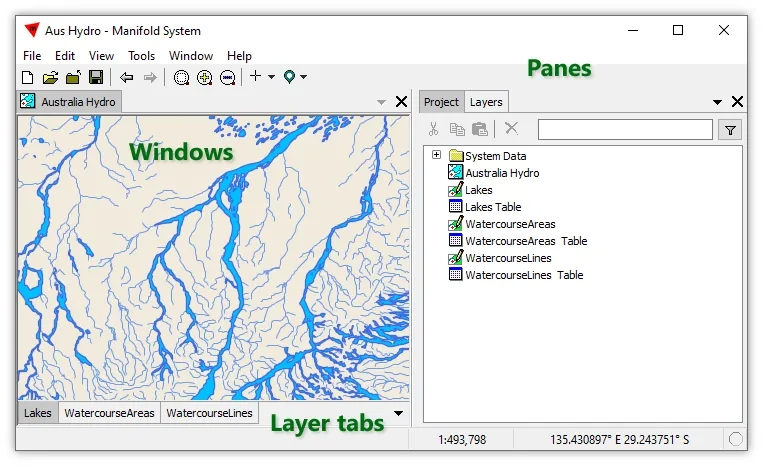
Task: Select the WatercourseAreas layer tab
Action: click(x=109, y=413)
